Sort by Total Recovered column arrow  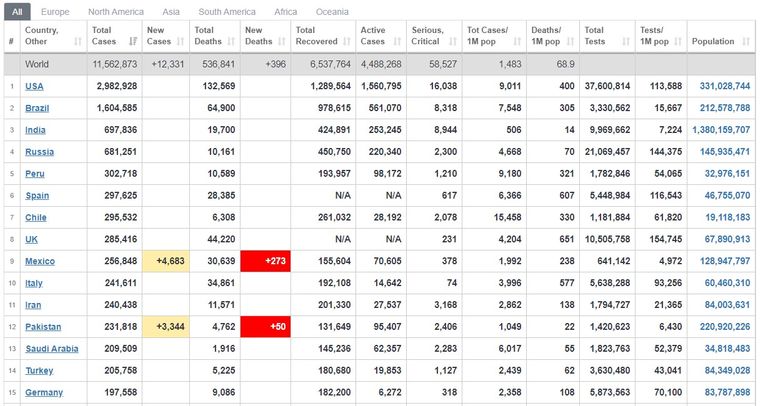pos(347,42)
